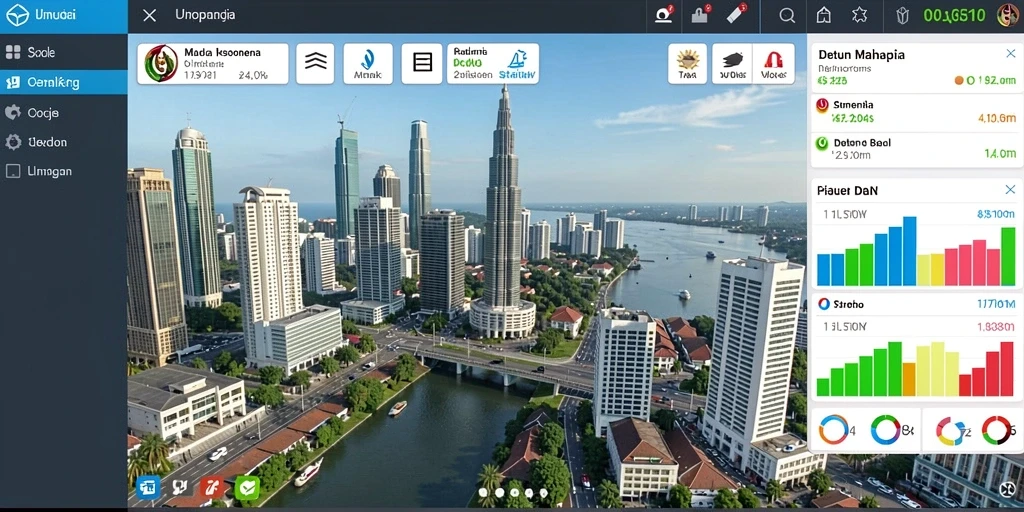Click the Stroho row label
The width and height of the screenshot is (1024, 512).
click(x=849, y=304)
